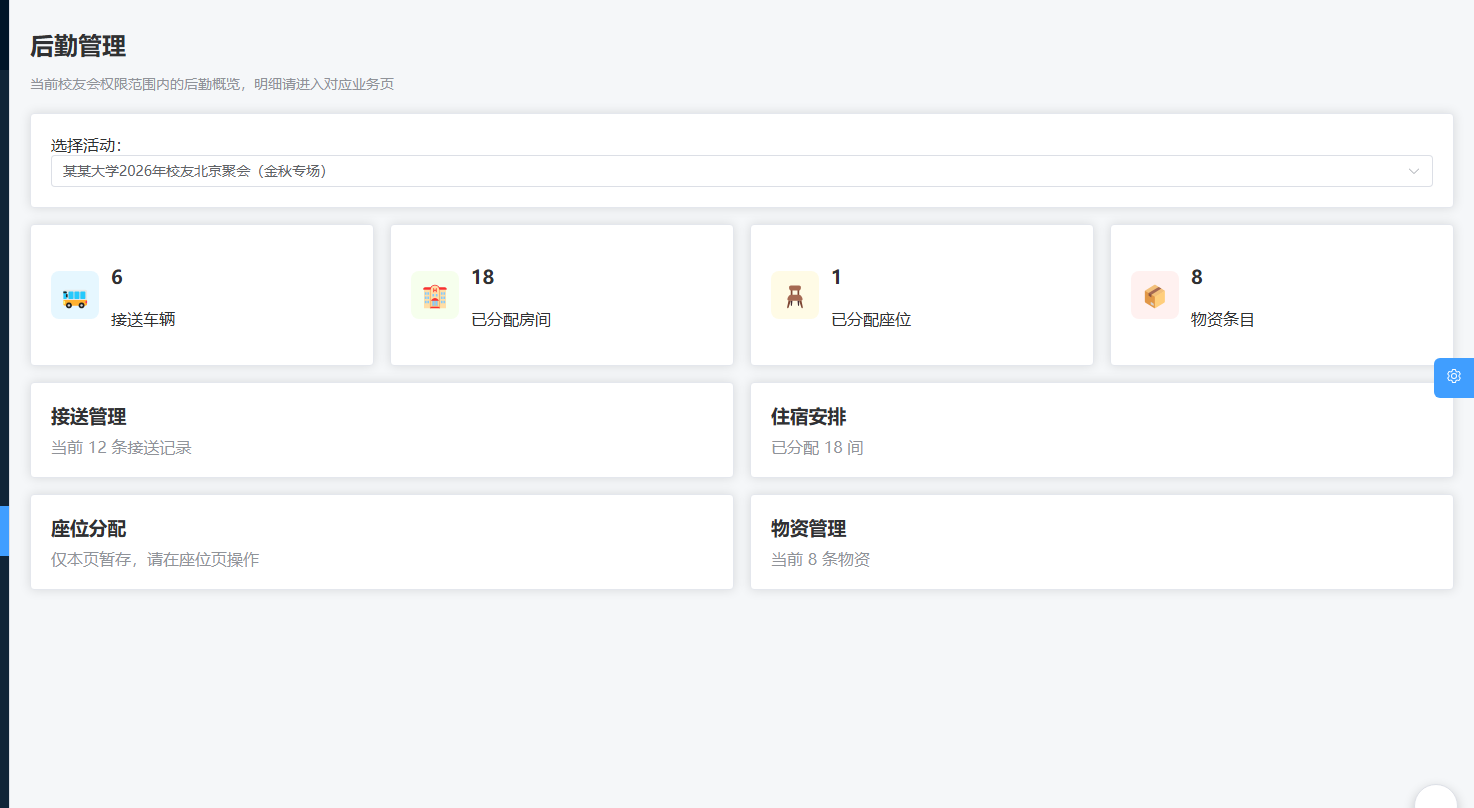Open the 物资管理 card

[1102, 542]
